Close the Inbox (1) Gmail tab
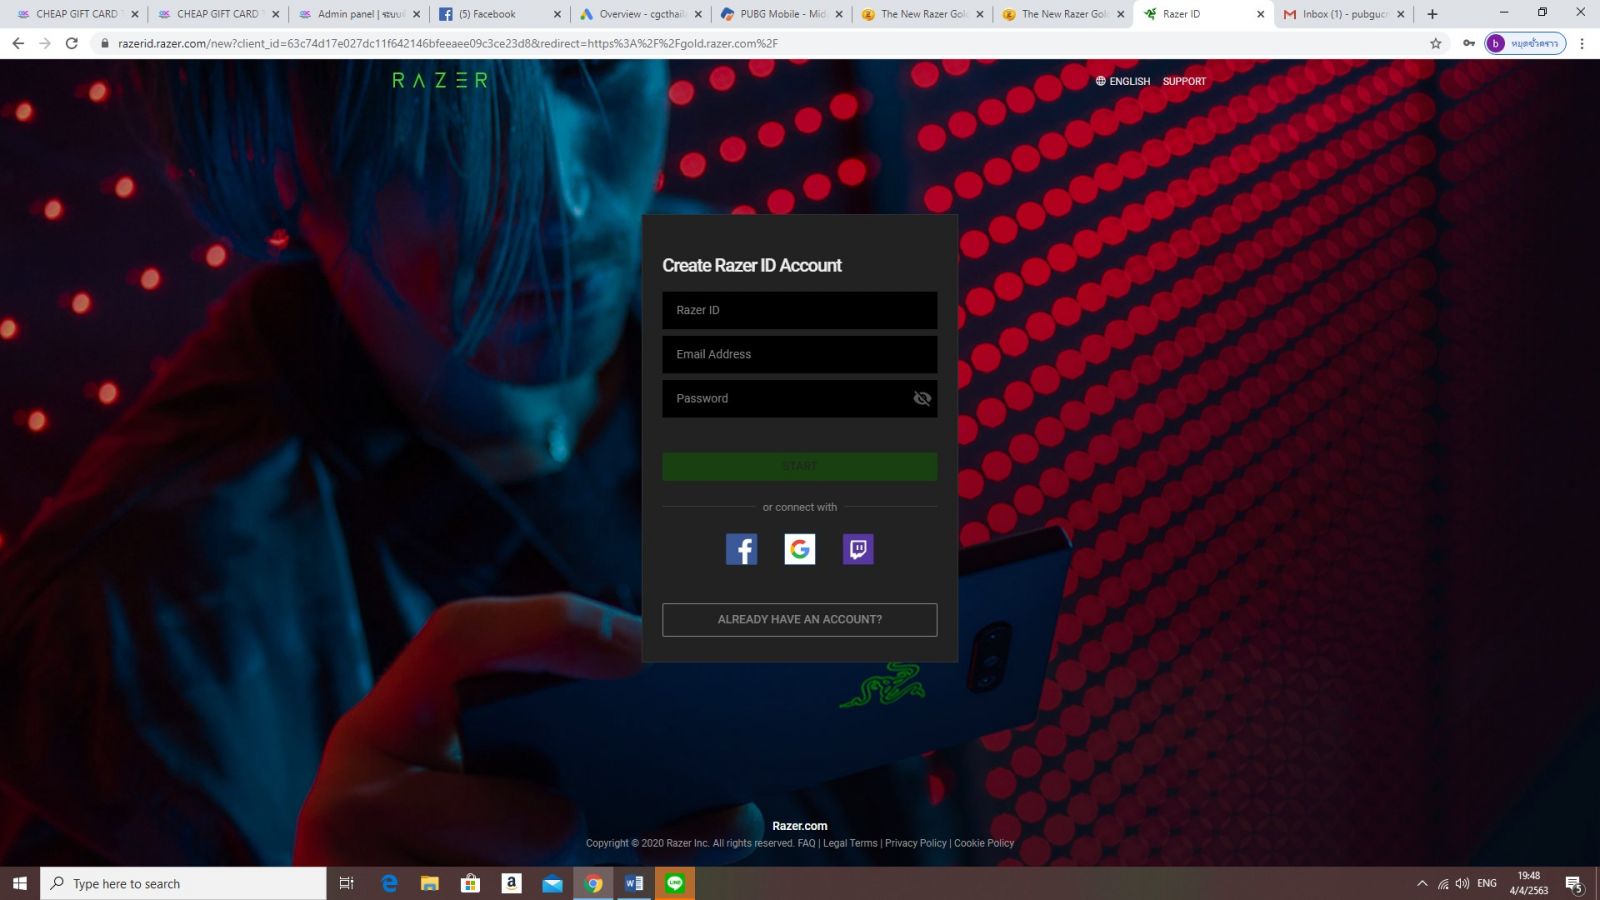 [1401, 14]
